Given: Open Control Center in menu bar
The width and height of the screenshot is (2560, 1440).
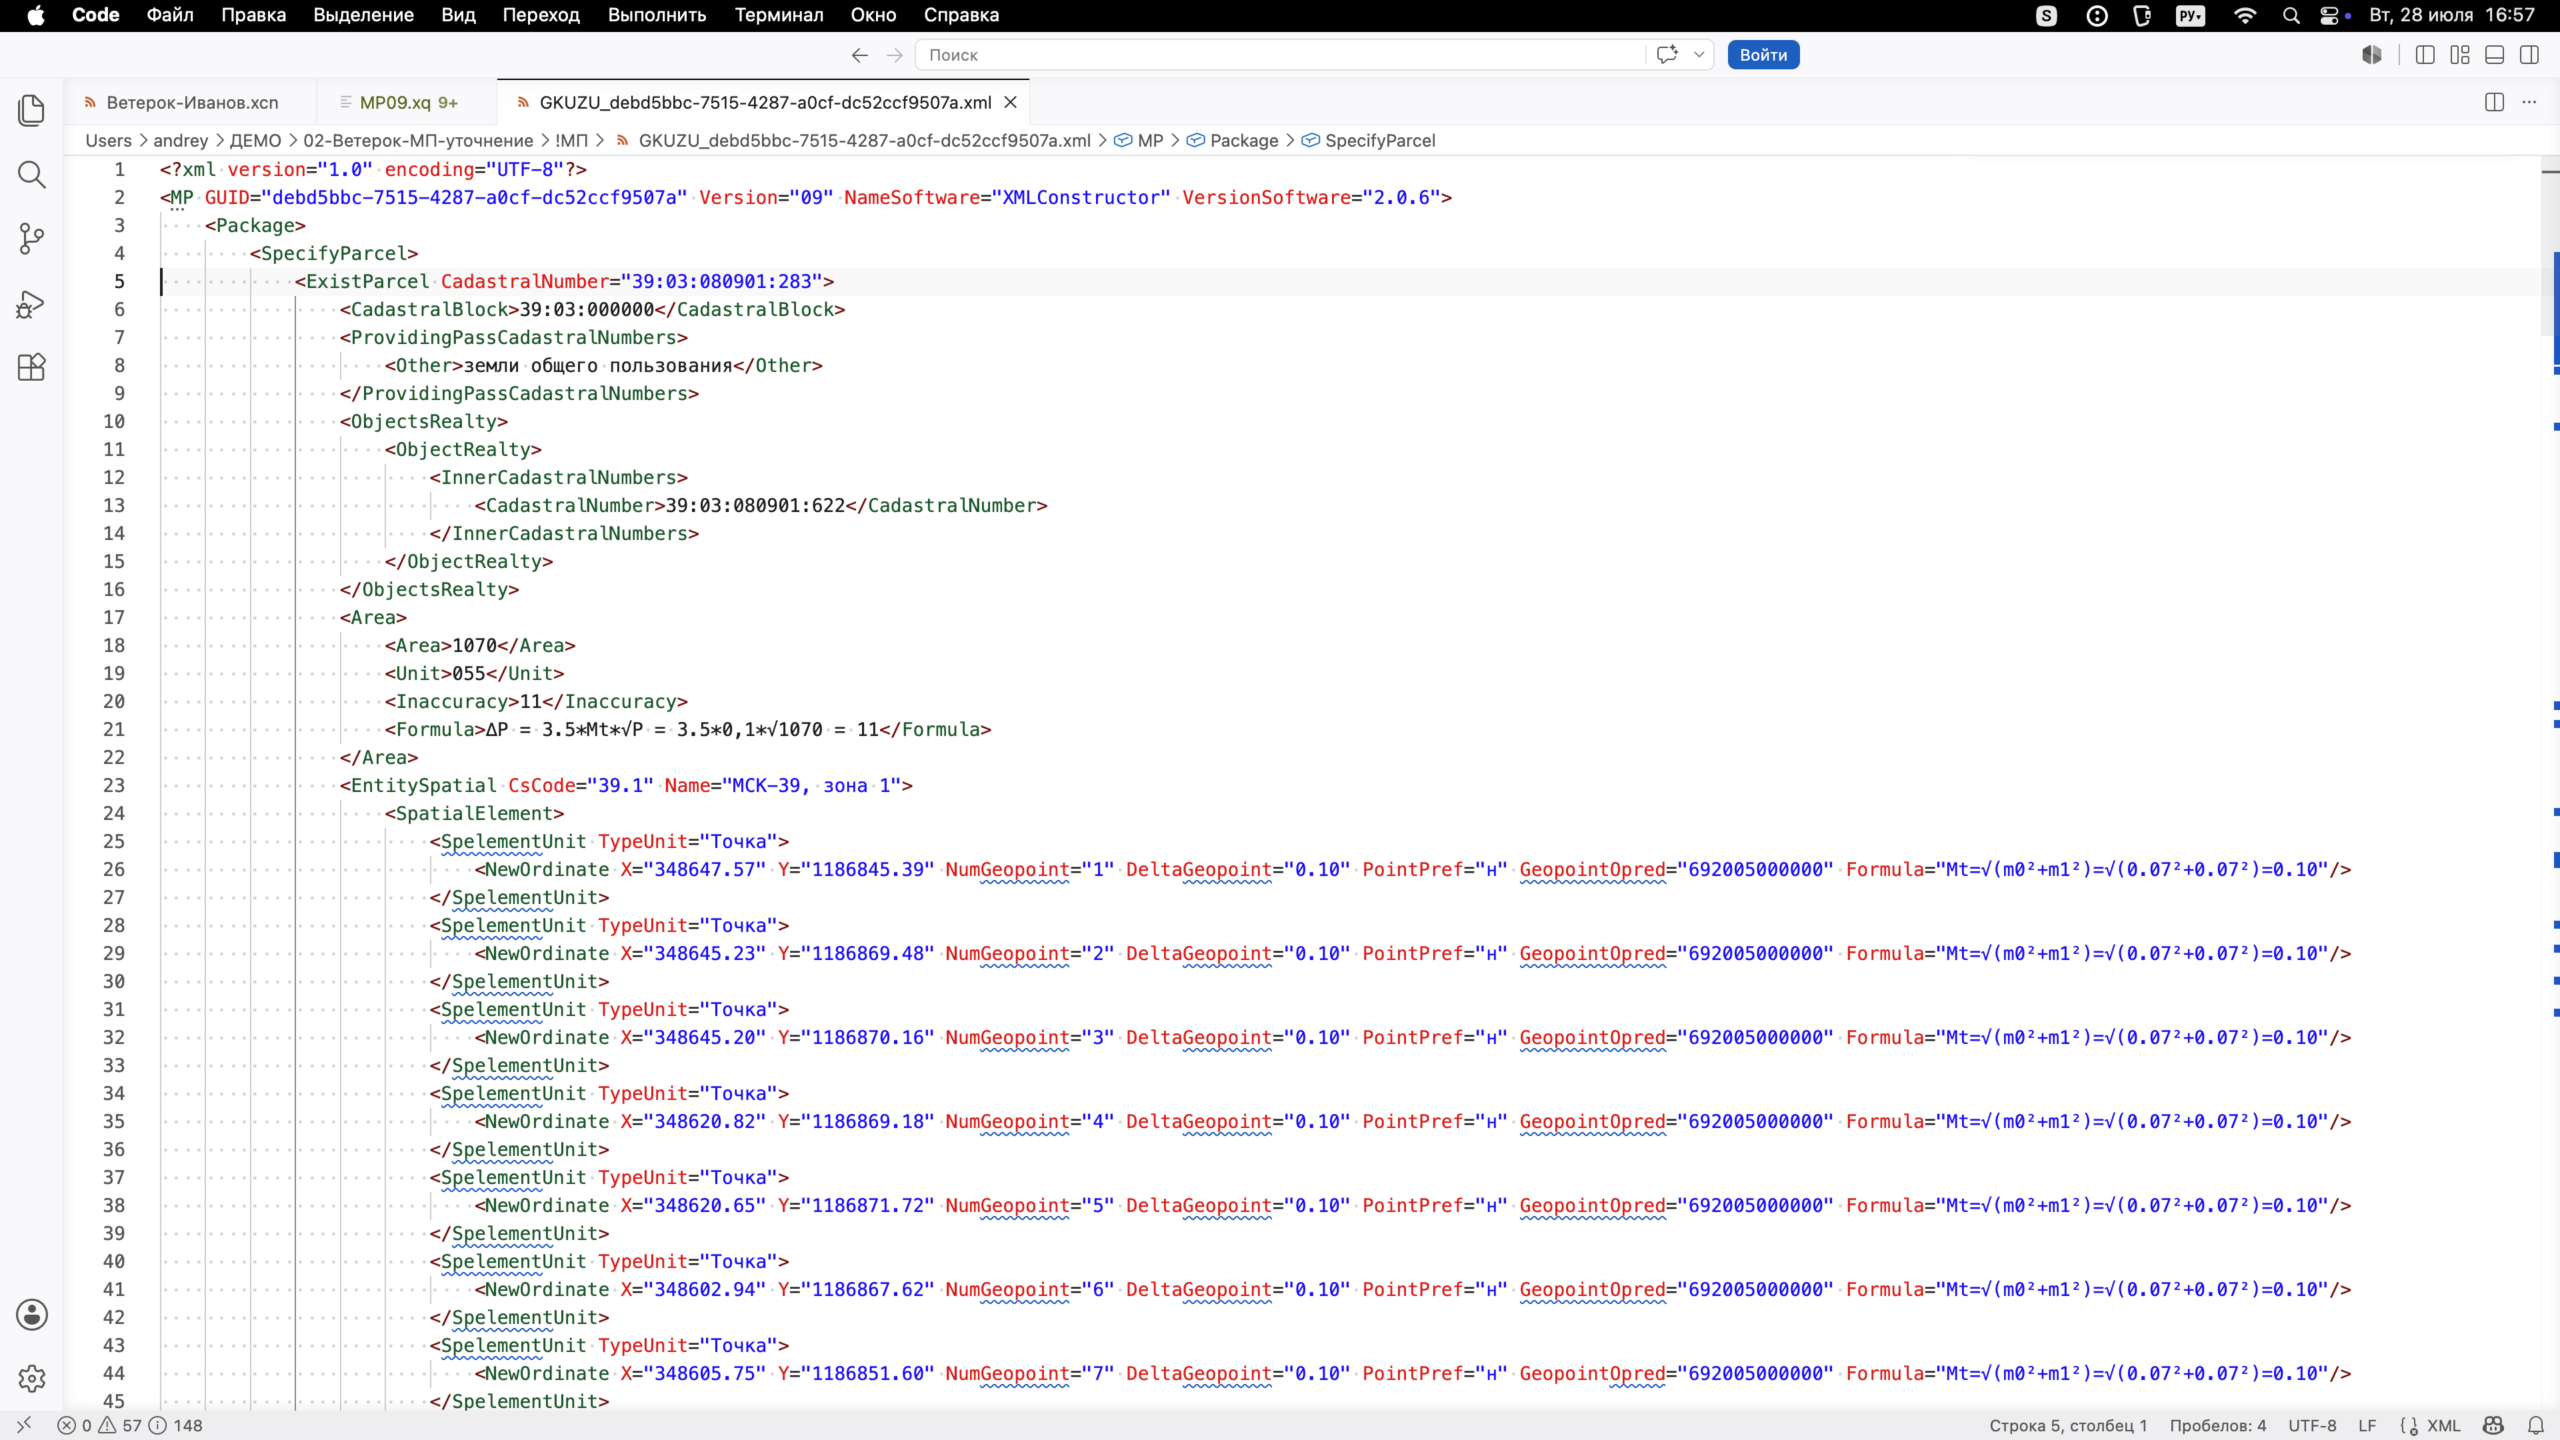Looking at the screenshot, I should pyautogui.click(x=2331, y=15).
